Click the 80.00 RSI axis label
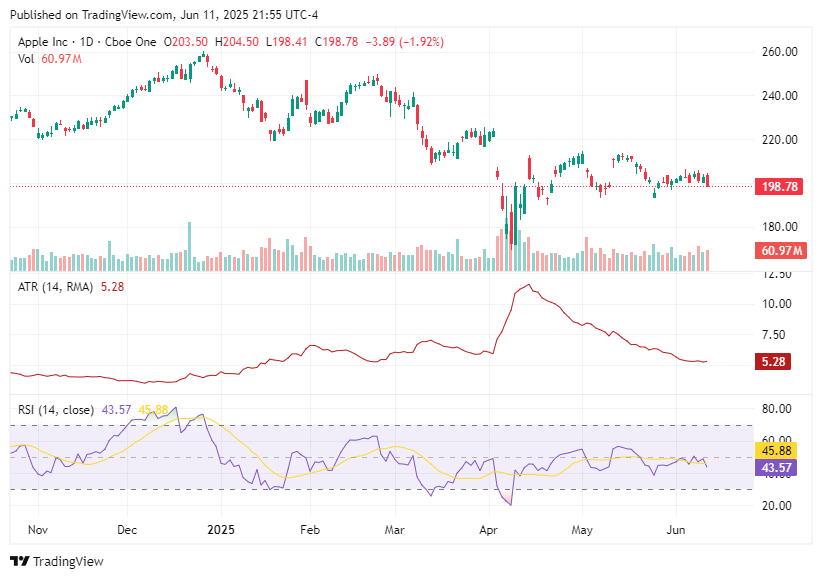 coord(776,409)
